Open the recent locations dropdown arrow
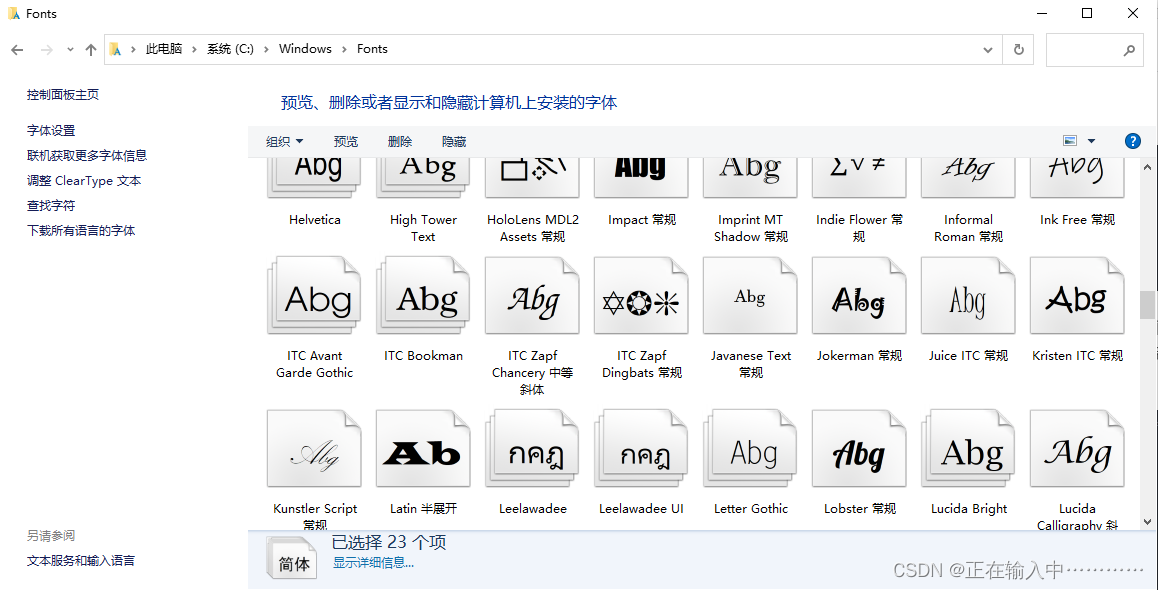Screen dimensions: 1158x590 [70, 49]
